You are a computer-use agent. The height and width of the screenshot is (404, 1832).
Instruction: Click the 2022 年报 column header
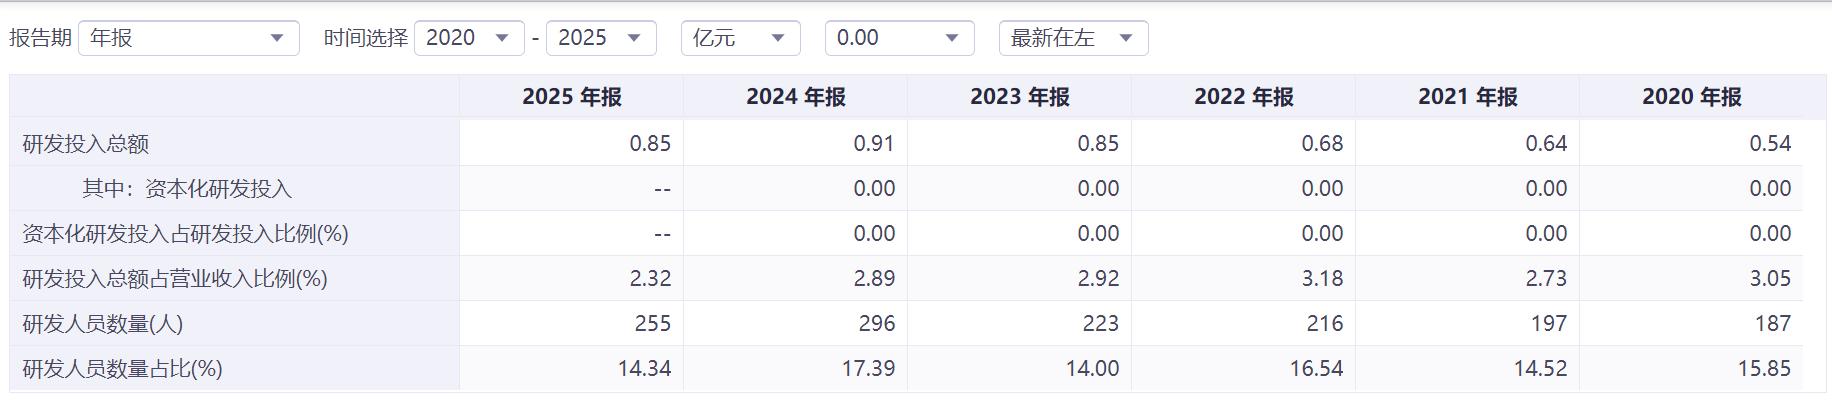click(x=1244, y=97)
